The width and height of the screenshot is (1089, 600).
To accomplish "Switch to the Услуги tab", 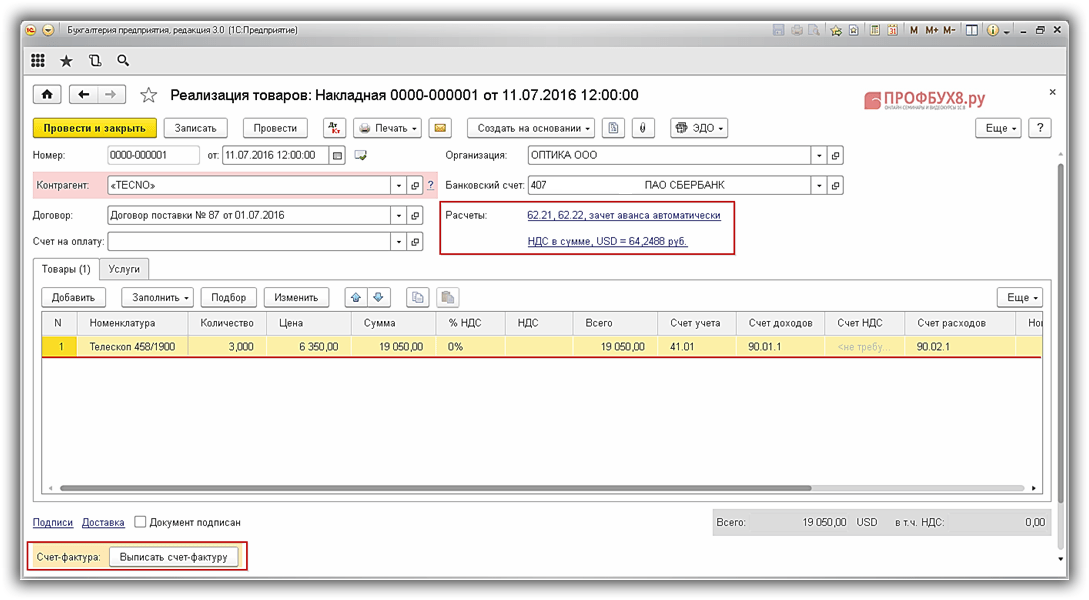I will click(125, 268).
